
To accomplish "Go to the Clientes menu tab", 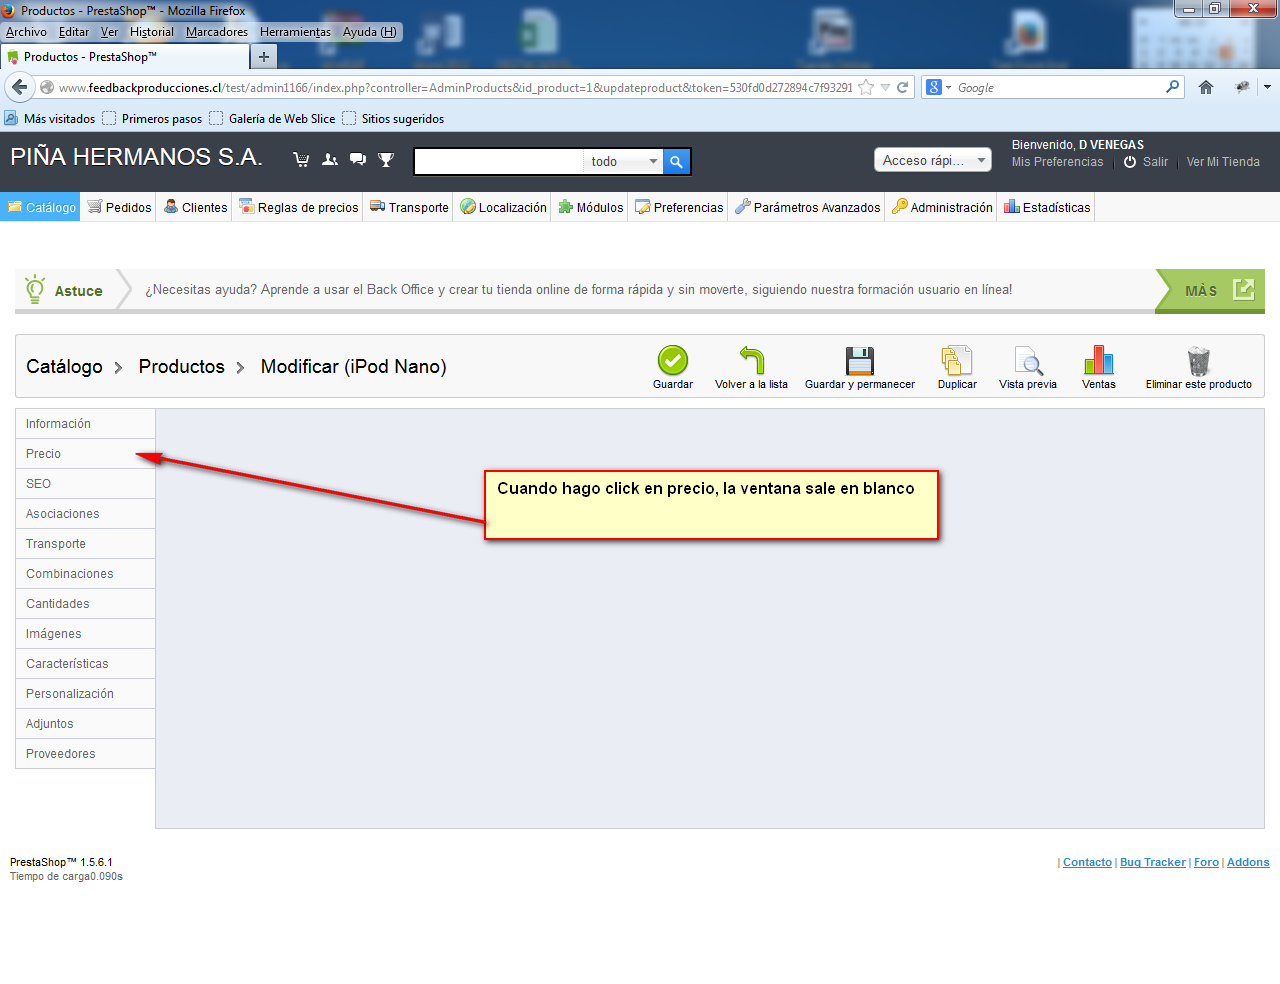I will pyautogui.click(x=195, y=207).
